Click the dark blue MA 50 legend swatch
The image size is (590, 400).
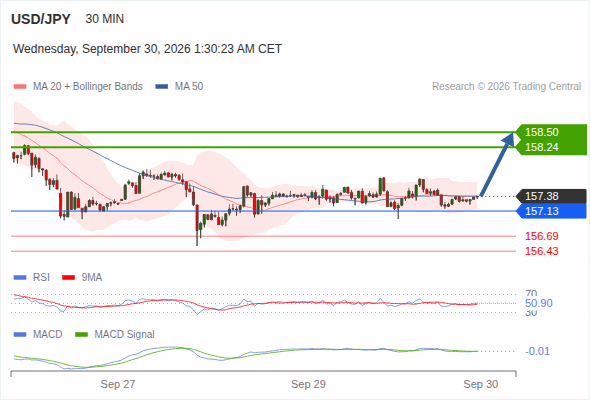pos(162,87)
